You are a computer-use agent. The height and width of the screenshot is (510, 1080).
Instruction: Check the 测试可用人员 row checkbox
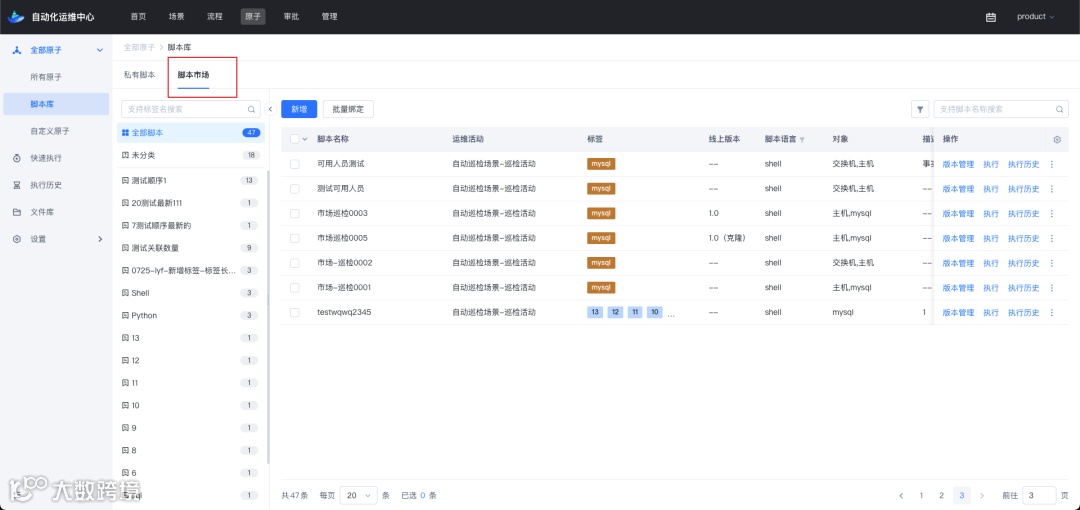click(295, 189)
